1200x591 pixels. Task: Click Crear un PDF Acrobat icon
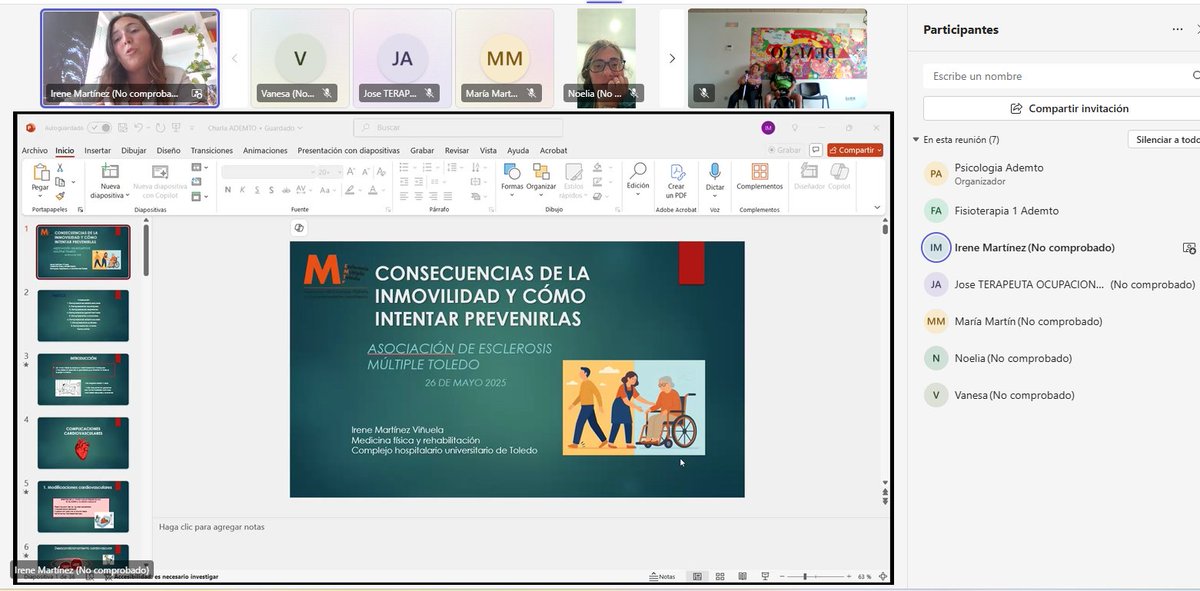pos(677,171)
